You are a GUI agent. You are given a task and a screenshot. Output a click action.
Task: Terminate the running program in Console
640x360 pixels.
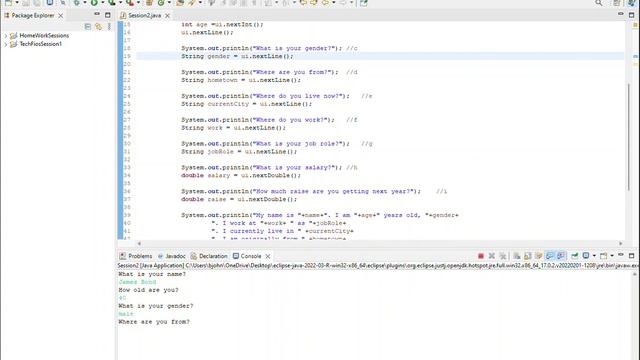coord(481,256)
